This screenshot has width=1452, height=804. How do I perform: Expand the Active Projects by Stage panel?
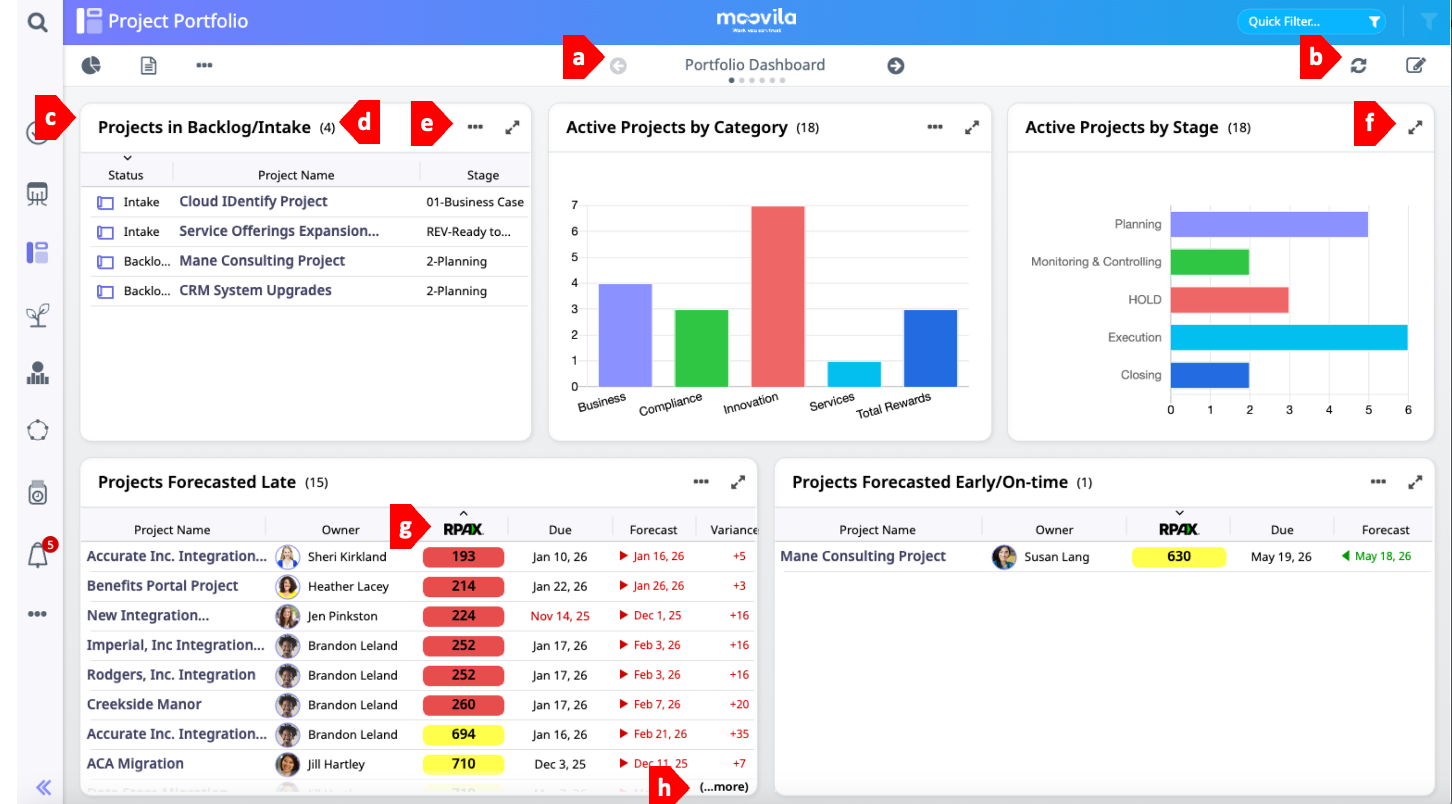click(1415, 128)
